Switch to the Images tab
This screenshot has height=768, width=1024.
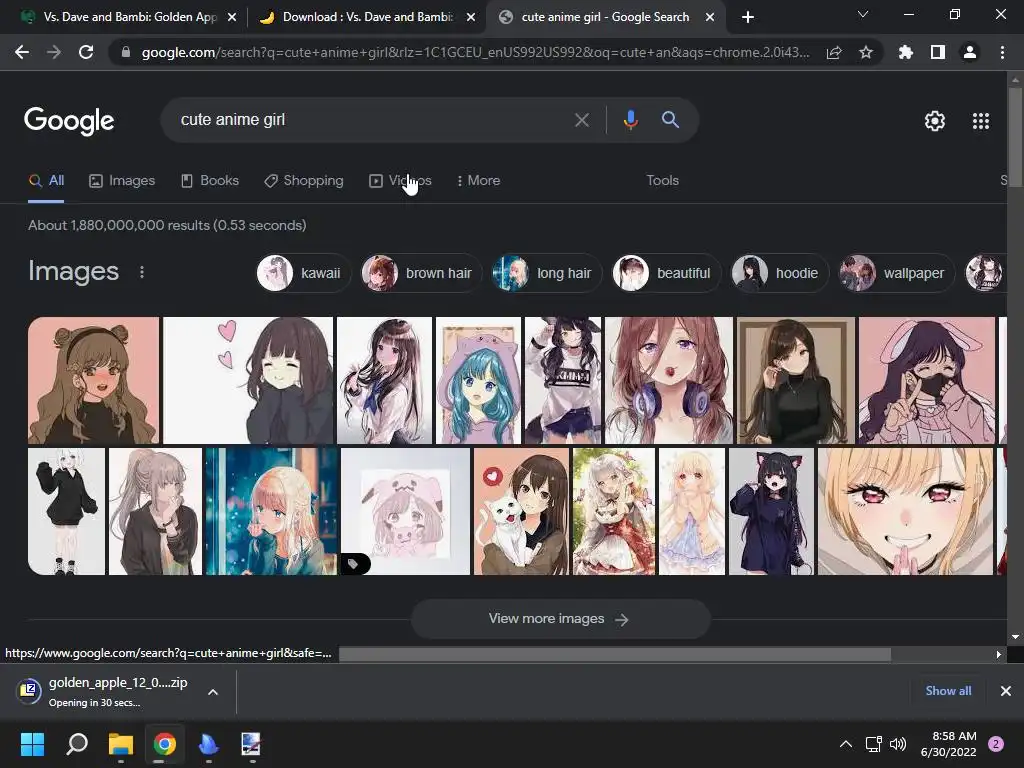tap(122, 180)
